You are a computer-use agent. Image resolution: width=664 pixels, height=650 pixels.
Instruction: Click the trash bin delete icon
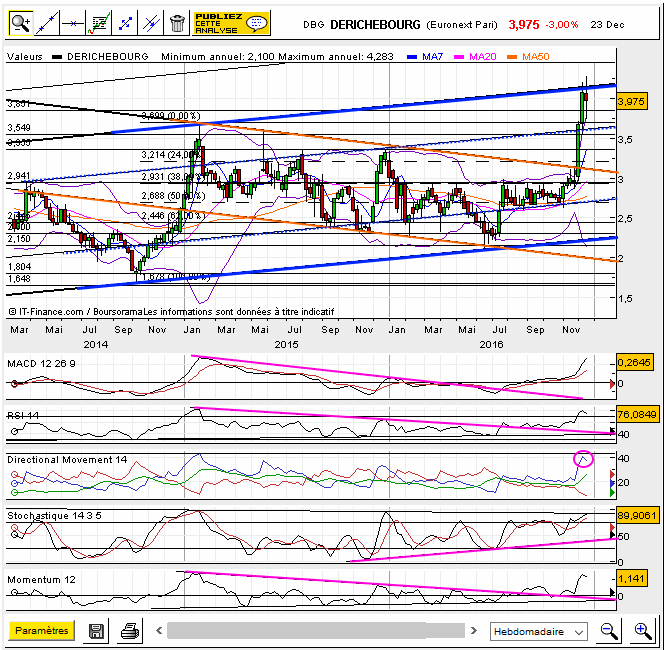point(177,23)
